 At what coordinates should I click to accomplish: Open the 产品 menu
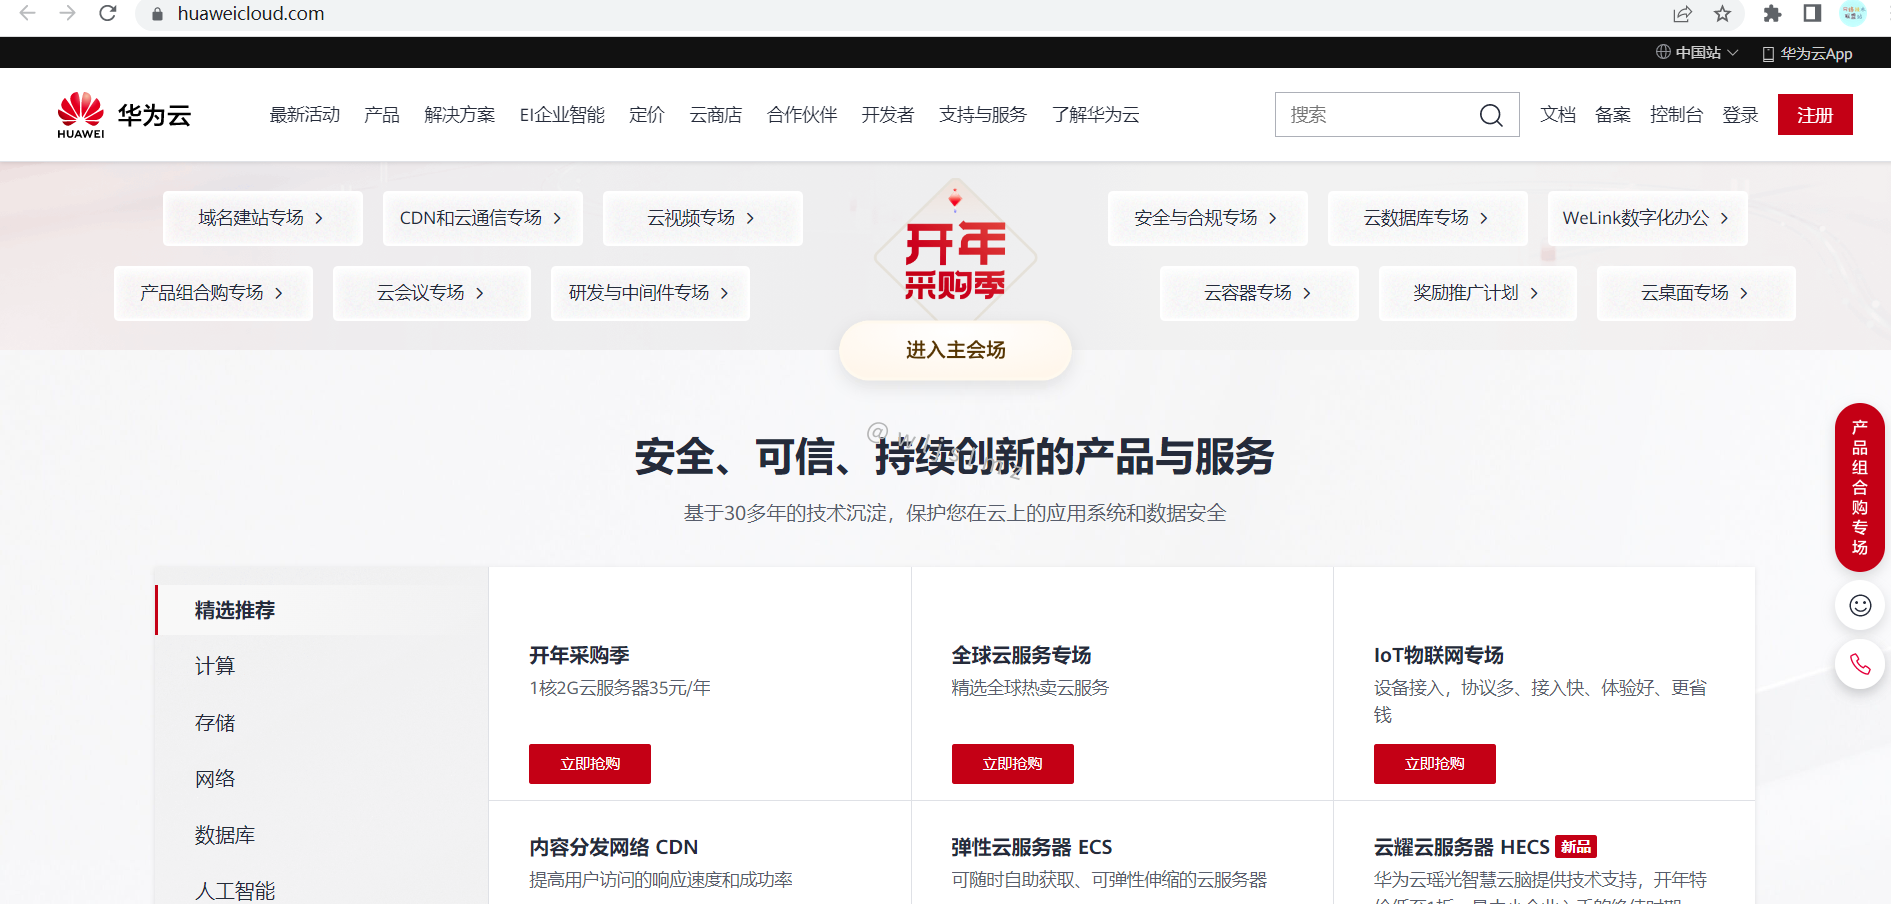382,115
